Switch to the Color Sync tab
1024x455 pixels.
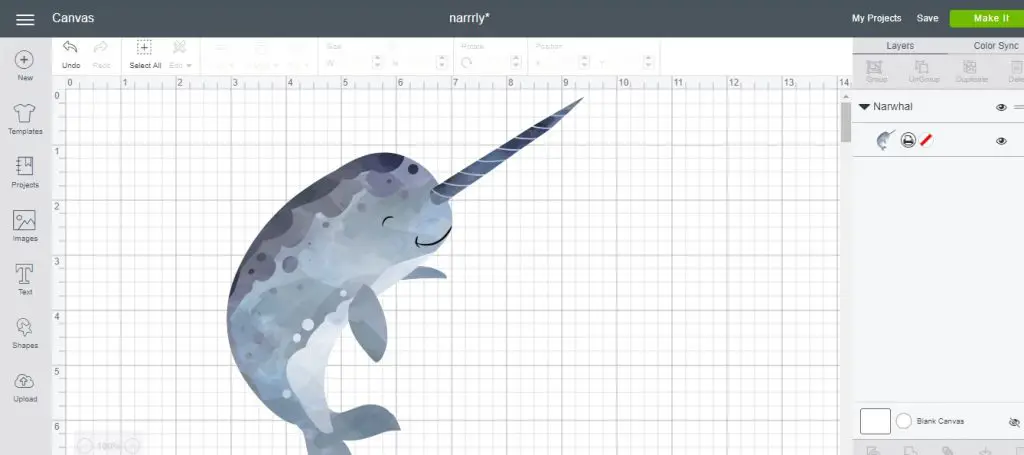tap(995, 46)
